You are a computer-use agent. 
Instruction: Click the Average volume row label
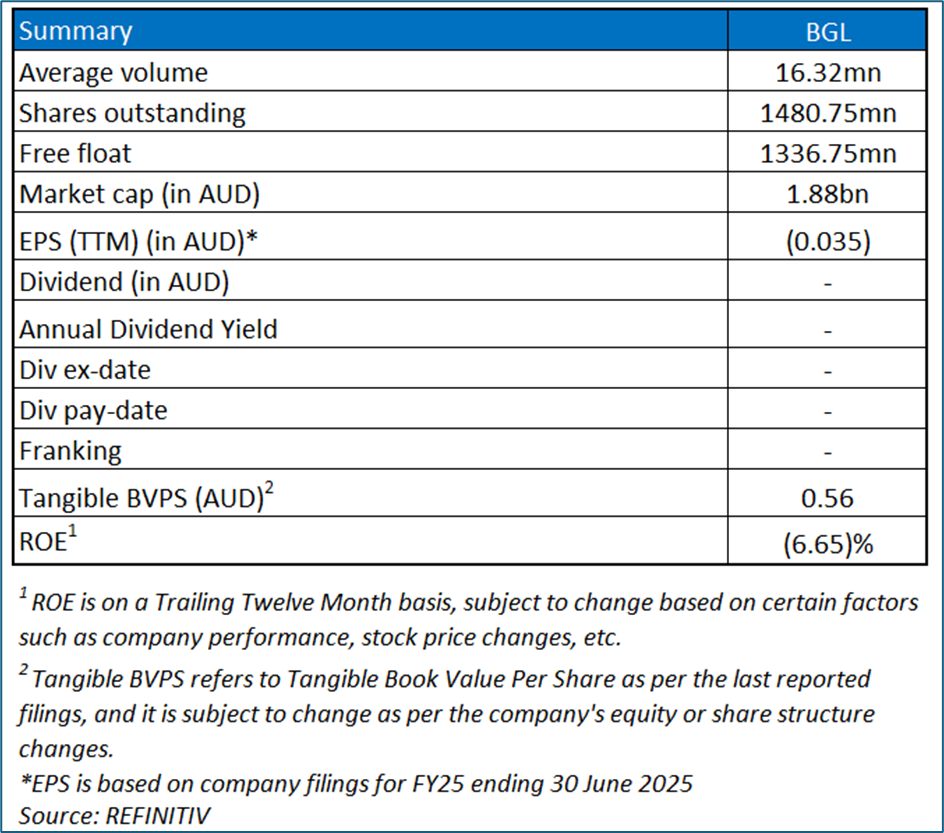tap(113, 73)
